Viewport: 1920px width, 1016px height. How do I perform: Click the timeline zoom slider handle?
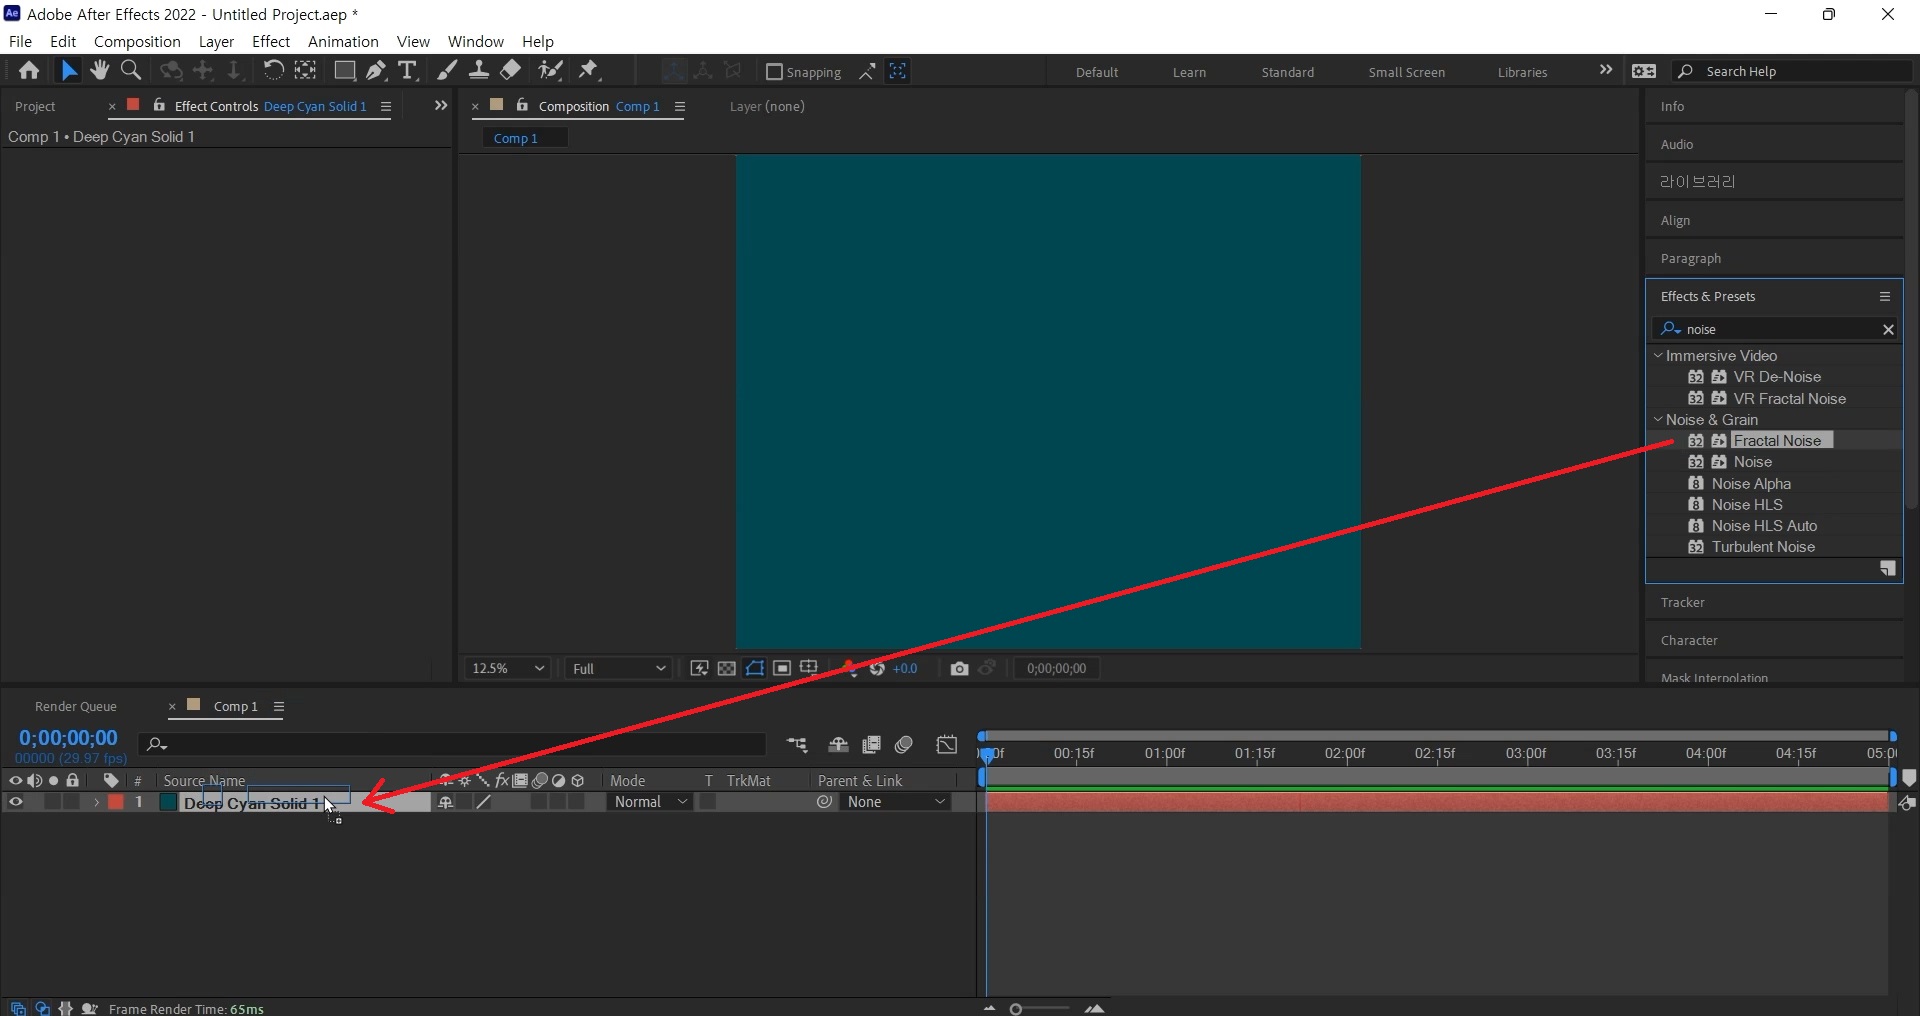pyautogui.click(x=1016, y=1009)
